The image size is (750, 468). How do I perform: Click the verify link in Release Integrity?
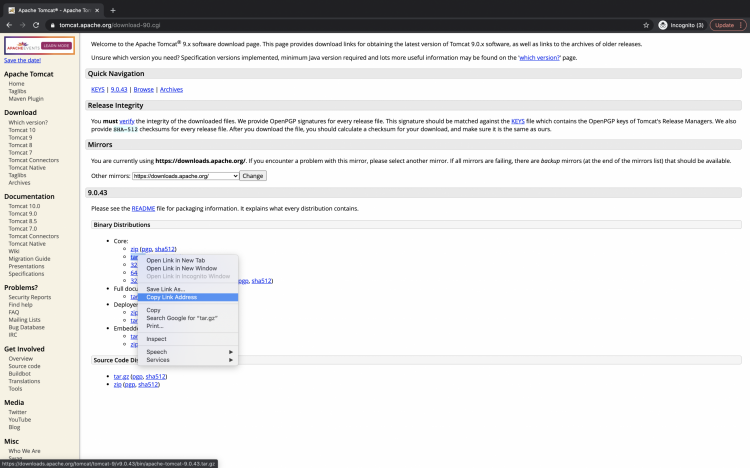coord(127,122)
